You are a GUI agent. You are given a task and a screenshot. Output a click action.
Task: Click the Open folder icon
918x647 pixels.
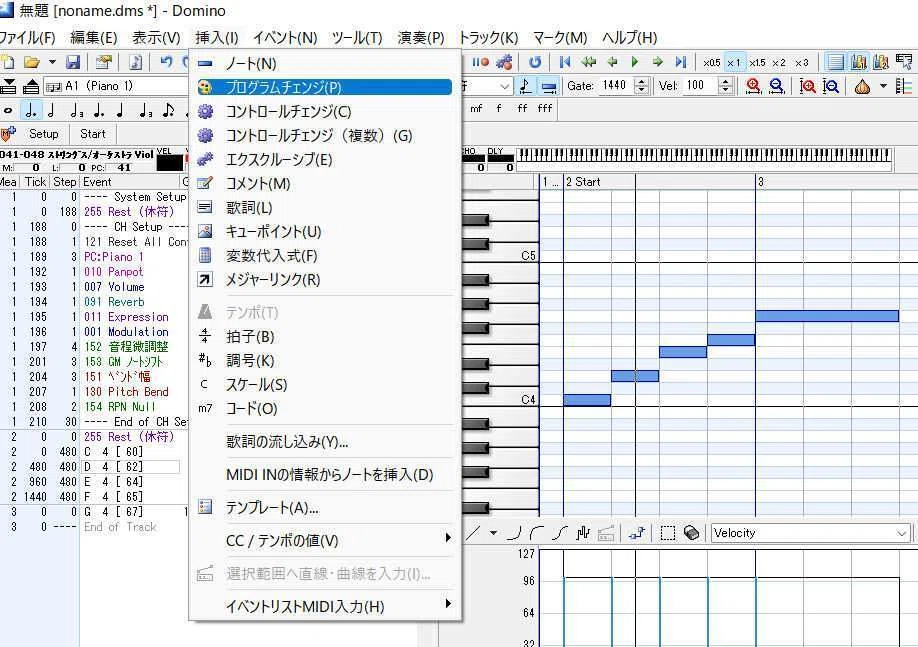point(32,62)
